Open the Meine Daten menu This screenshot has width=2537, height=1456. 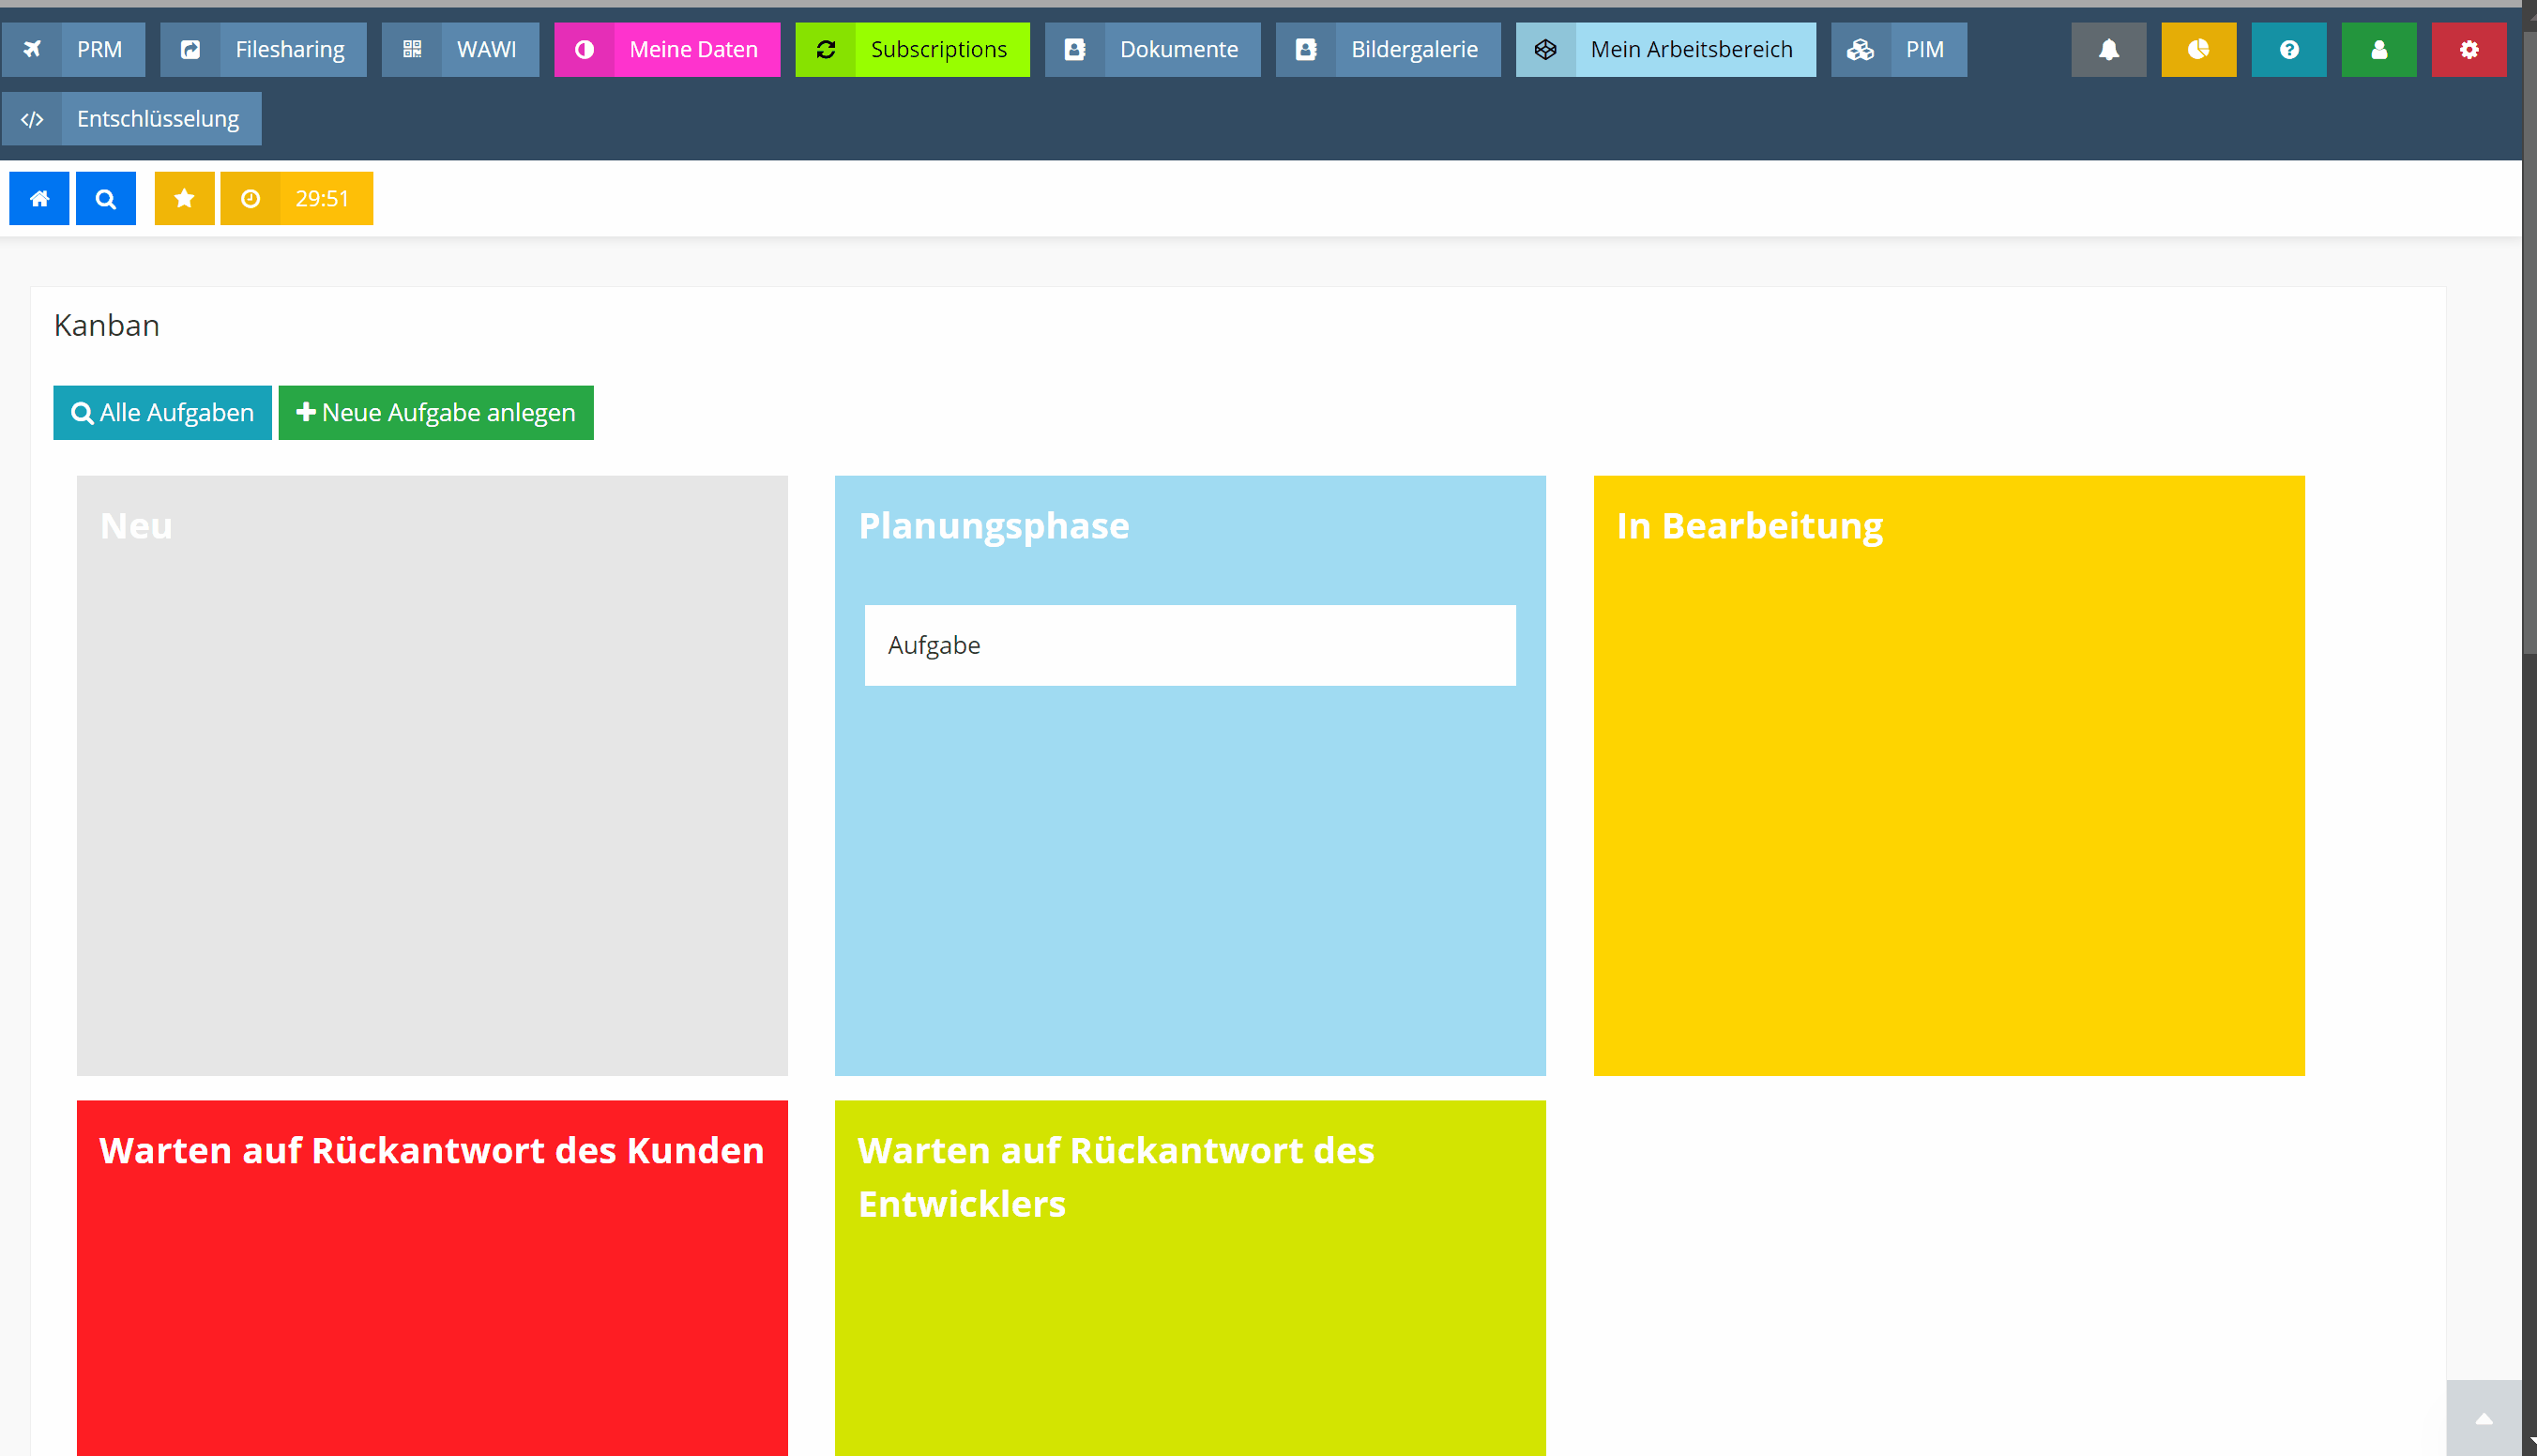(667, 49)
